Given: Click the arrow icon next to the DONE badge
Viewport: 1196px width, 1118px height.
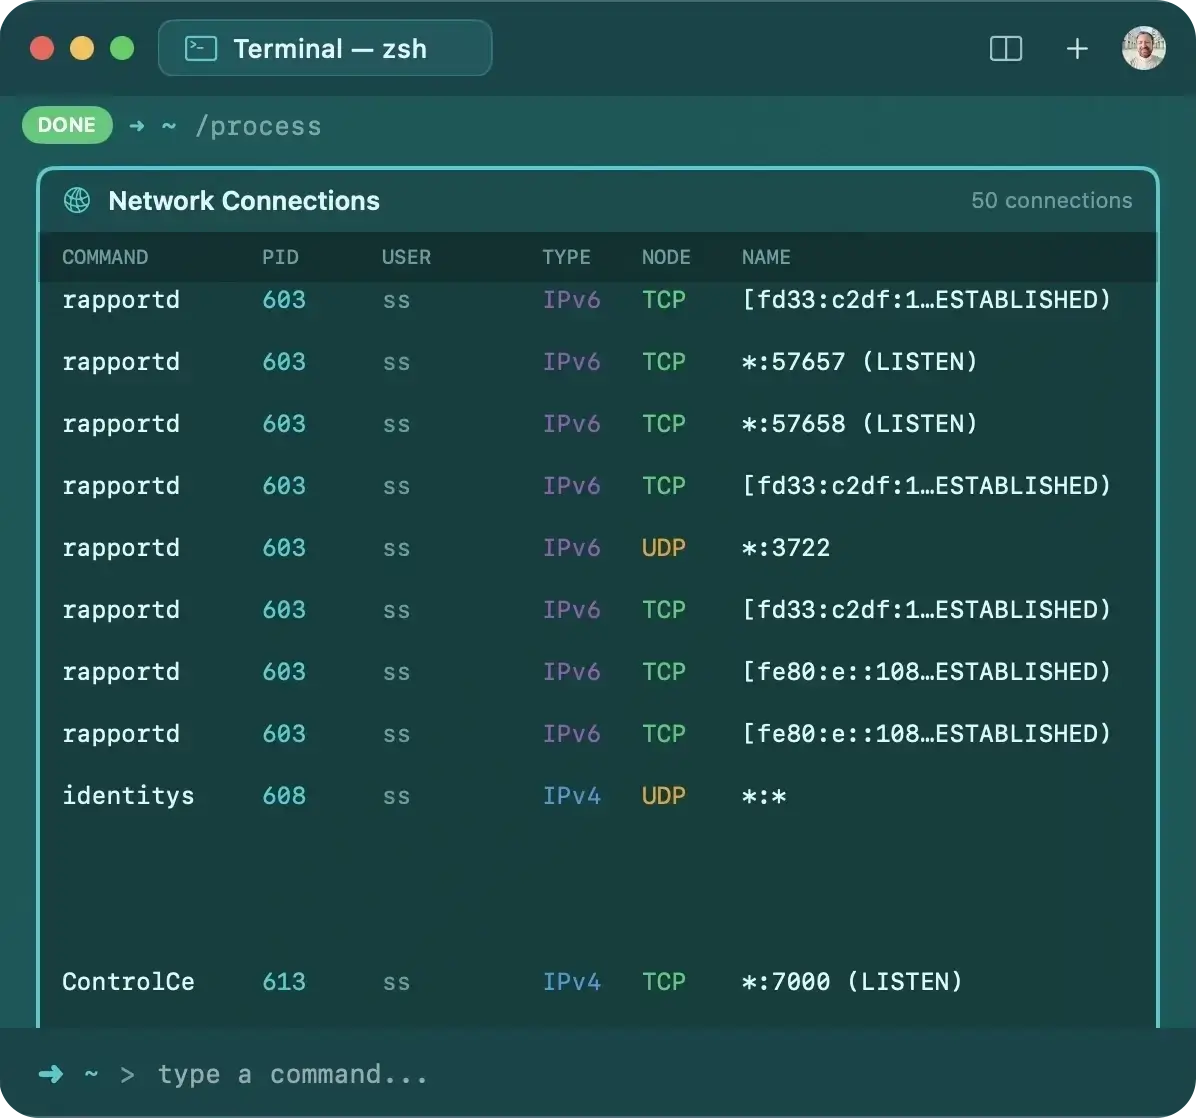Looking at the screenshot, I should click(x=137, y=125).
